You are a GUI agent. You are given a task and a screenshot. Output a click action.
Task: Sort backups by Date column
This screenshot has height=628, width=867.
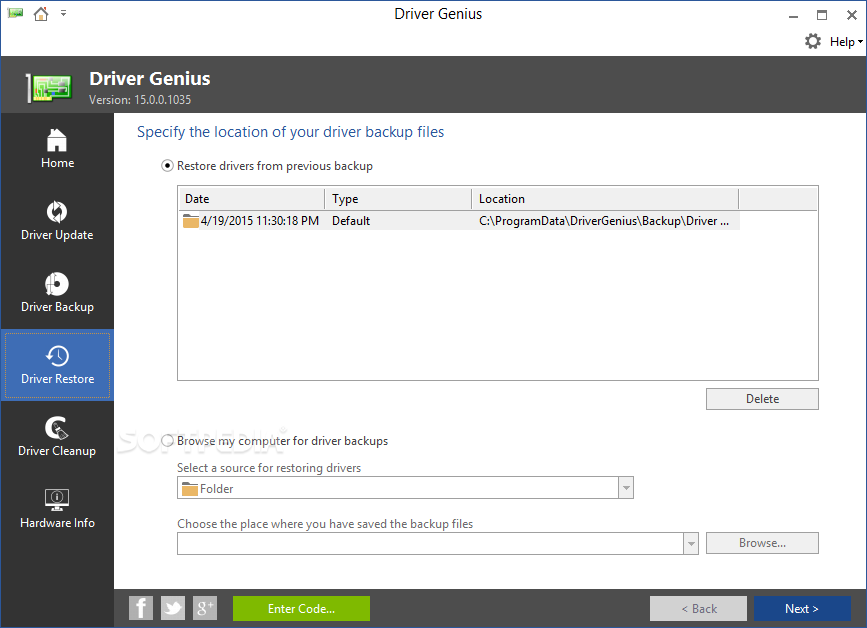(x=252, y=199)
